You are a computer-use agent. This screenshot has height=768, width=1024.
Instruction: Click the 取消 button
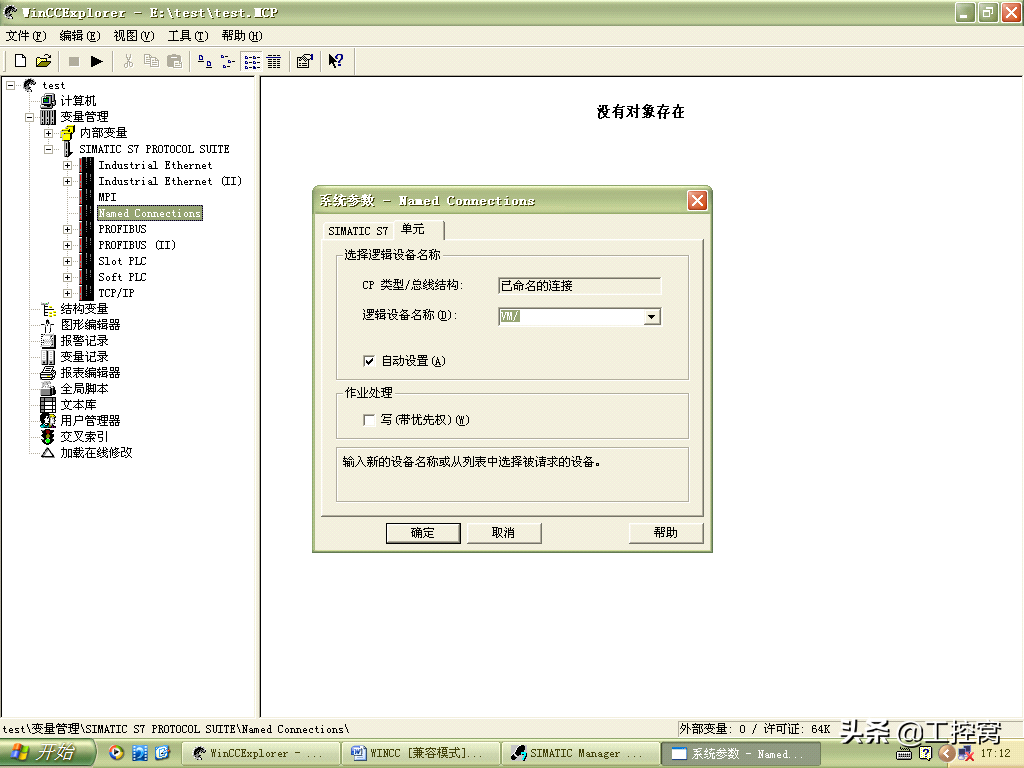(x=503, y=533)
